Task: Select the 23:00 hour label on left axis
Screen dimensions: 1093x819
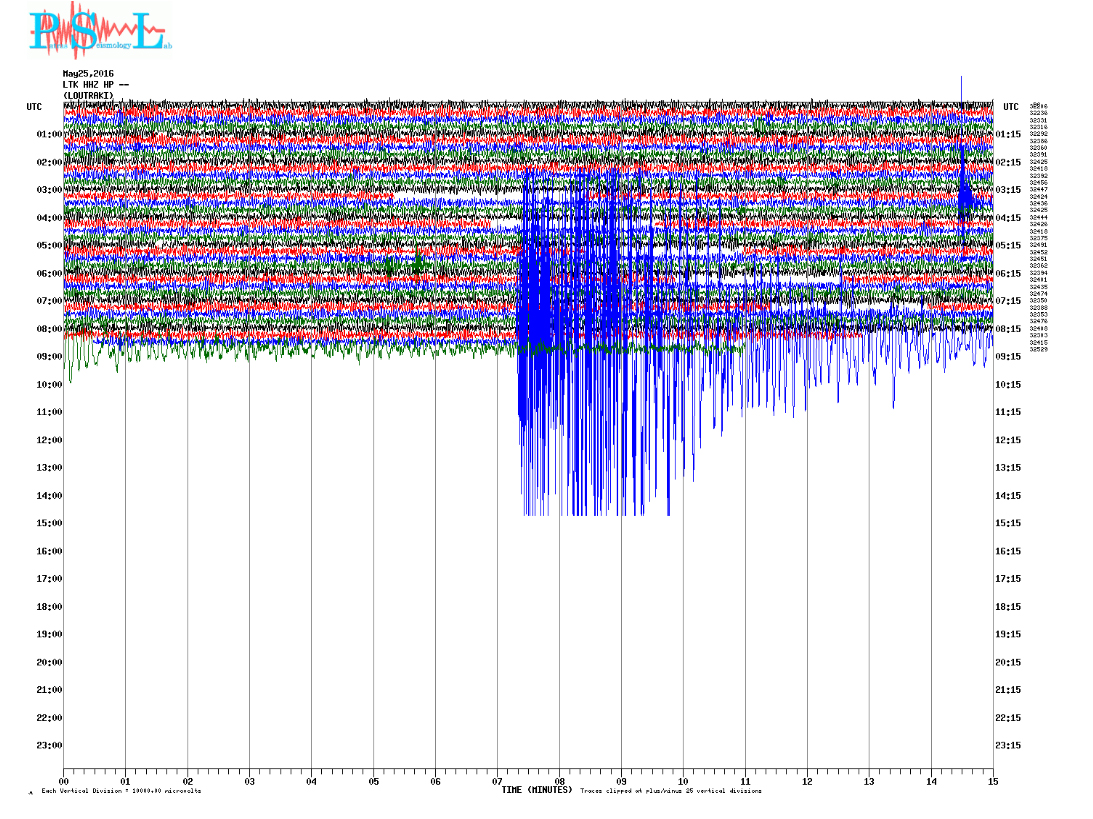Action: [49, 745]
